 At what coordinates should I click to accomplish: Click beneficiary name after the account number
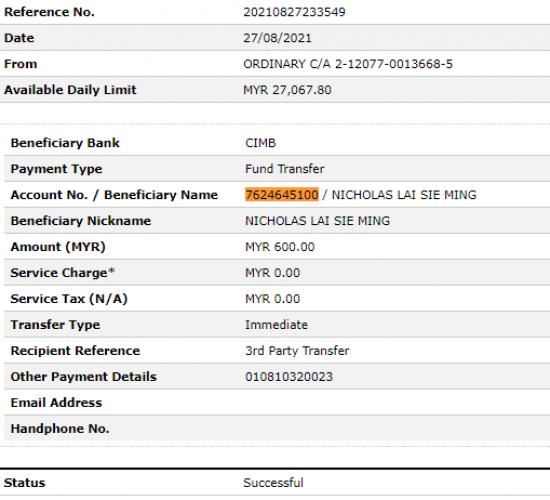404,195
